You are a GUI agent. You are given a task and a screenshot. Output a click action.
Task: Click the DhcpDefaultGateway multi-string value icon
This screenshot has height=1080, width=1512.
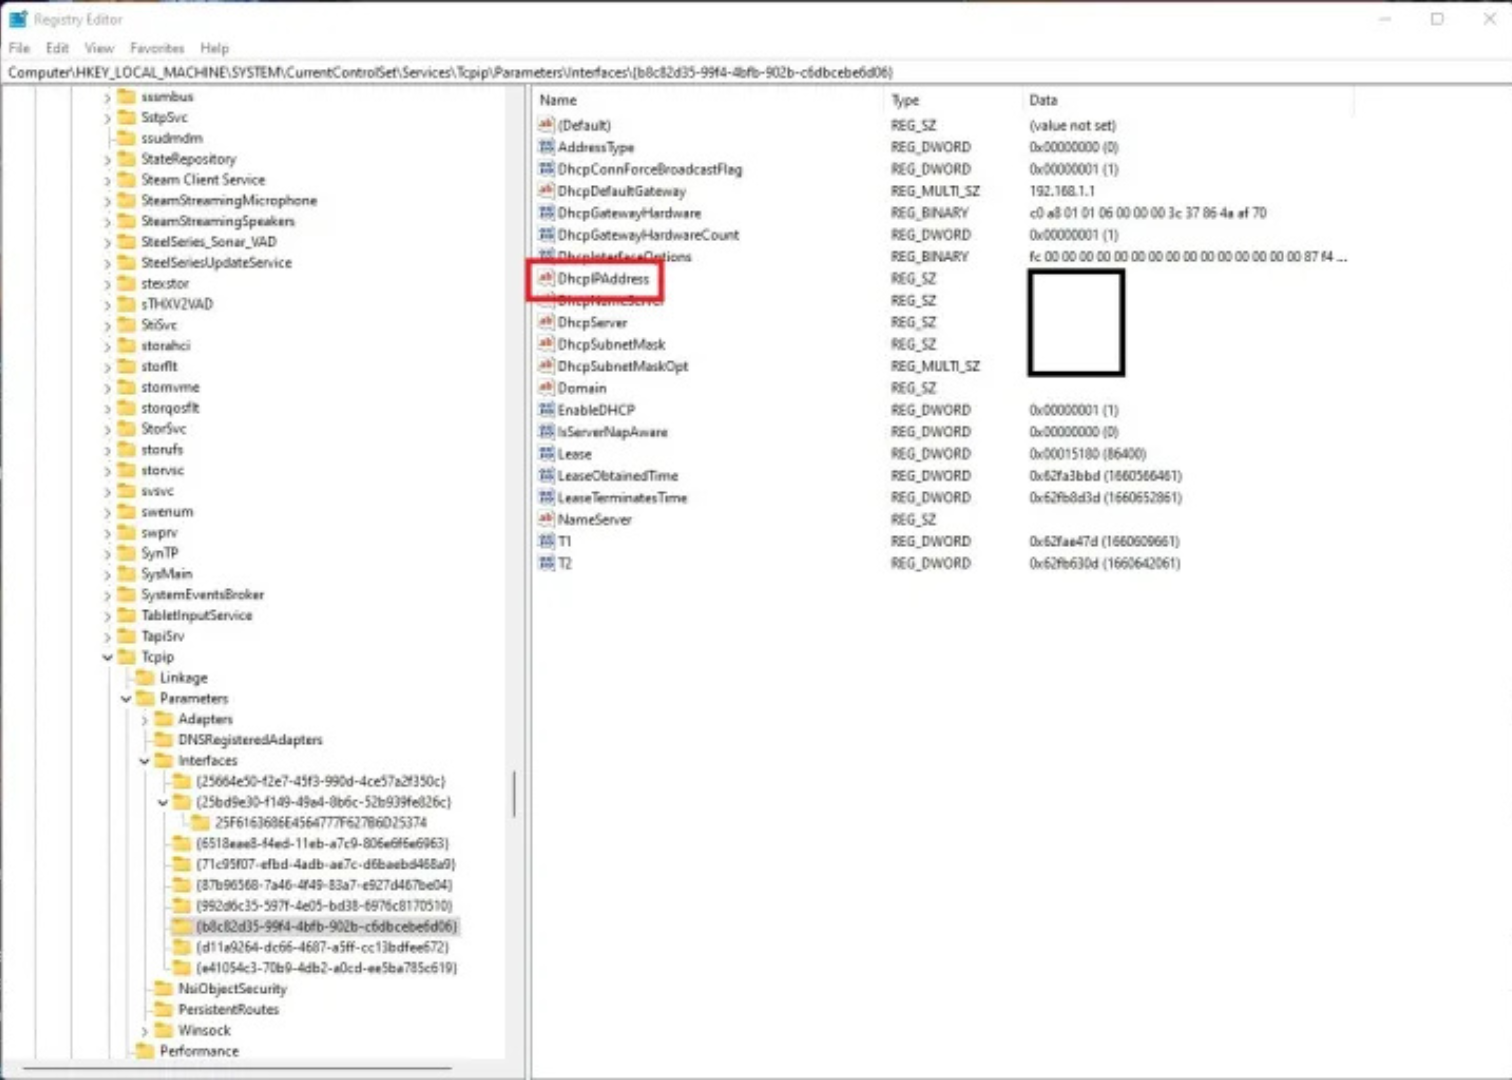coord(546,191)
